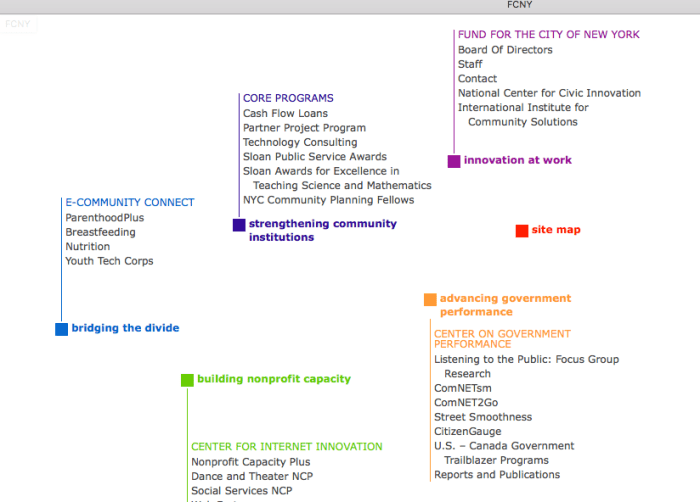Image resolution: width=700 pixels, height=502 pixels.
Task: Click the CENTER FOR INTERNET INNOVATION heading
Action: pos(287,447)
